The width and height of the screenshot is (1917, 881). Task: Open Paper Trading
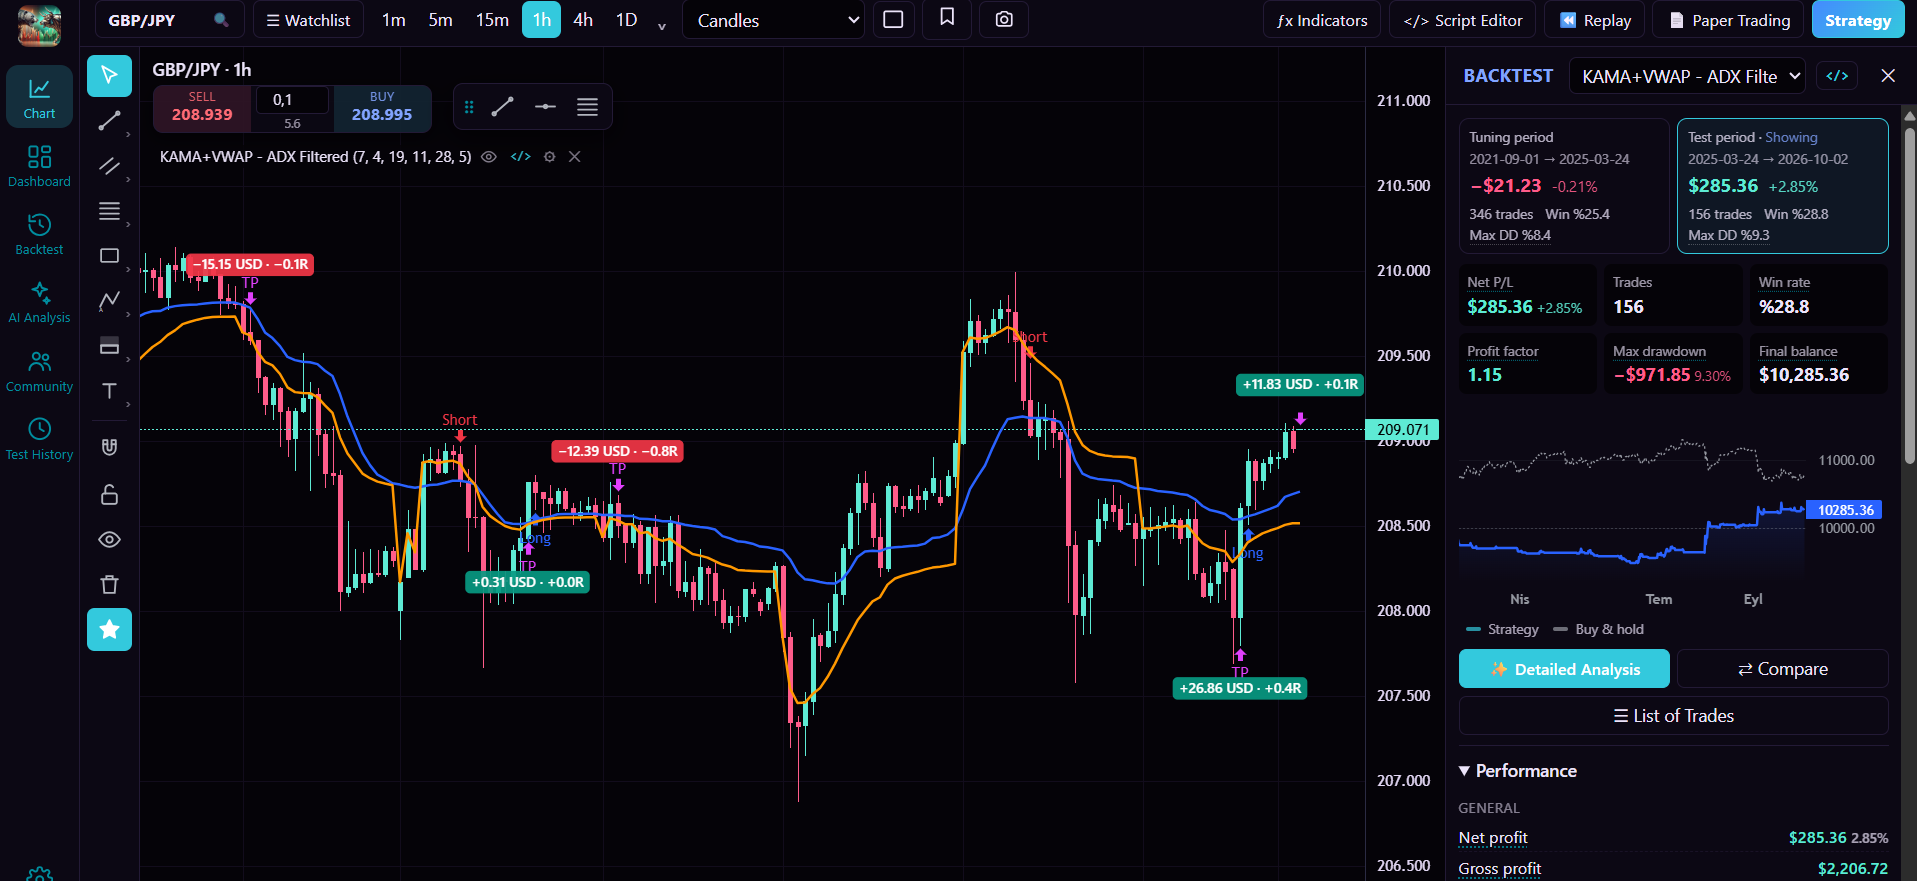(x=1730, y=20)
